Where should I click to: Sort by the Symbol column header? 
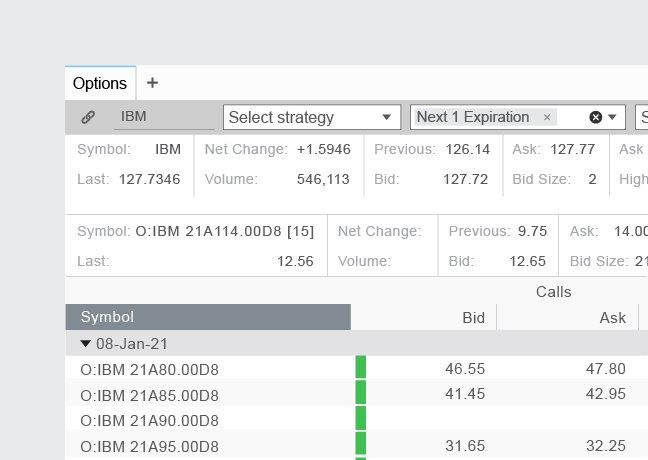pyautogui.click(x=208, y=317)
